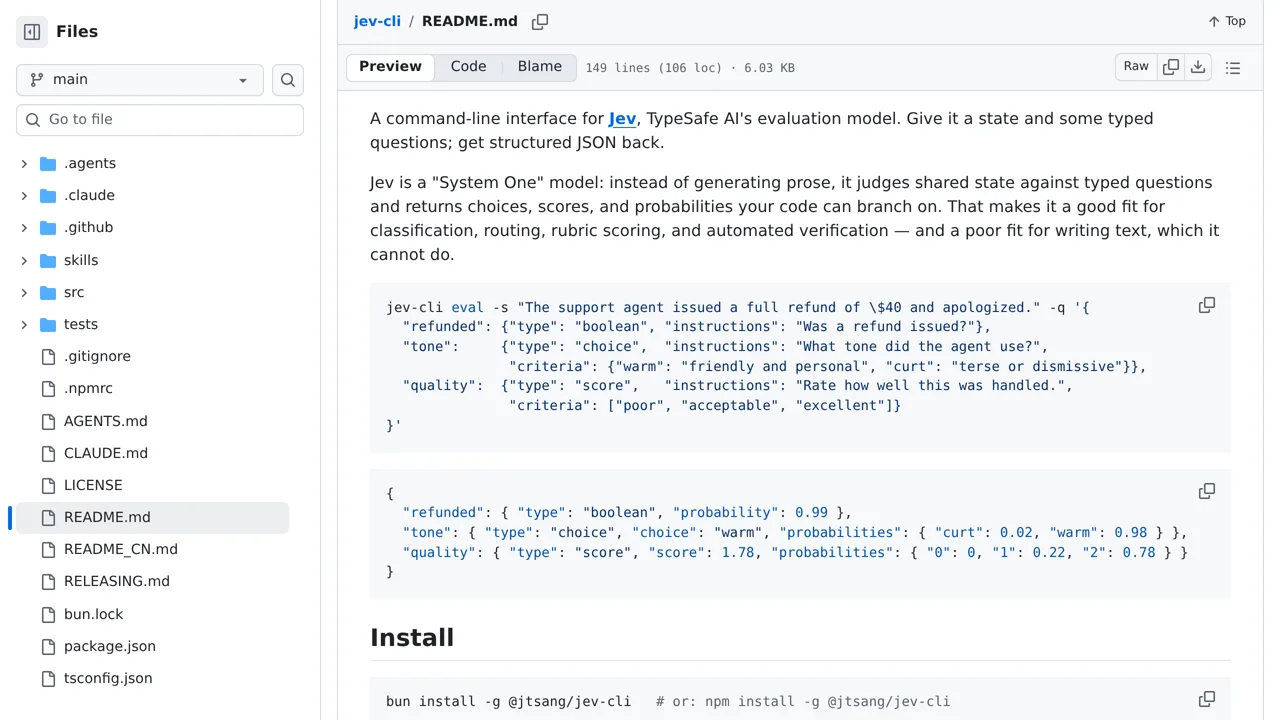
Task: Expand the skills folder chevron
Action: (x=24, y=260)
